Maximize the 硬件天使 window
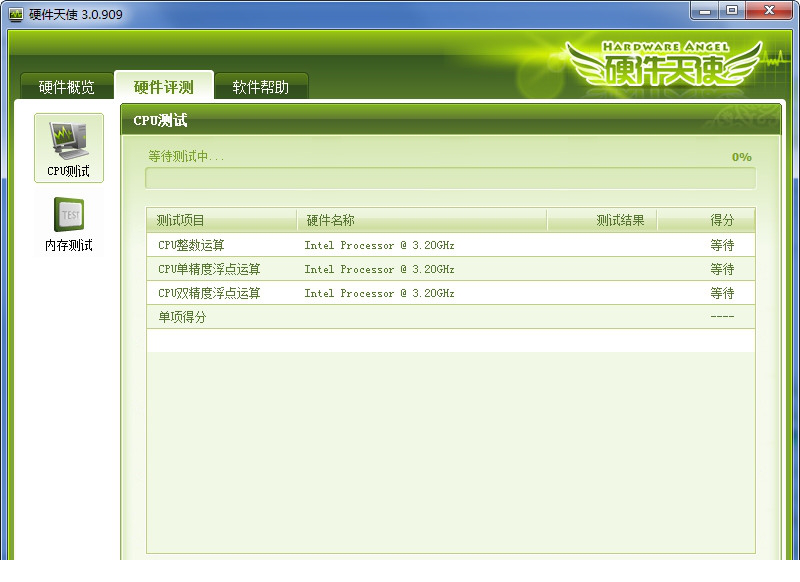800x582 pixels. (x=732, y=11)
